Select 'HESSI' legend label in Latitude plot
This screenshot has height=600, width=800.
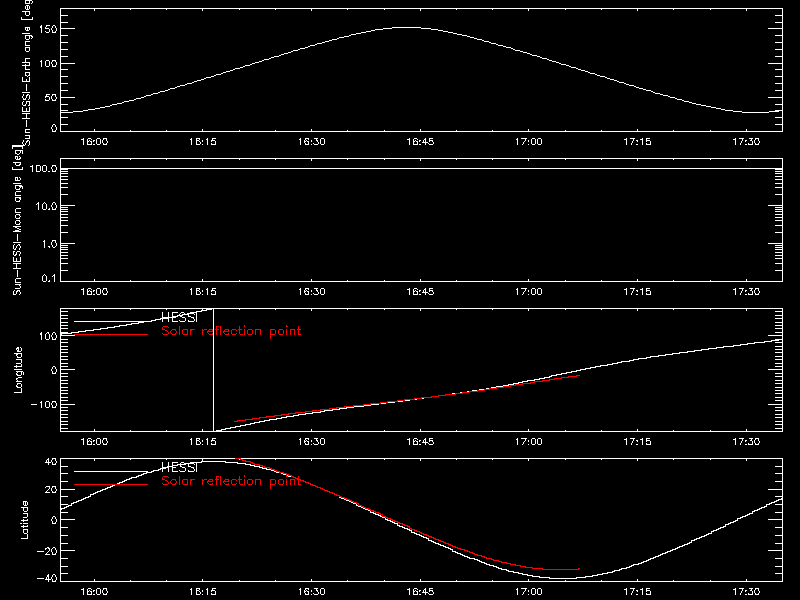pos(179,467)
